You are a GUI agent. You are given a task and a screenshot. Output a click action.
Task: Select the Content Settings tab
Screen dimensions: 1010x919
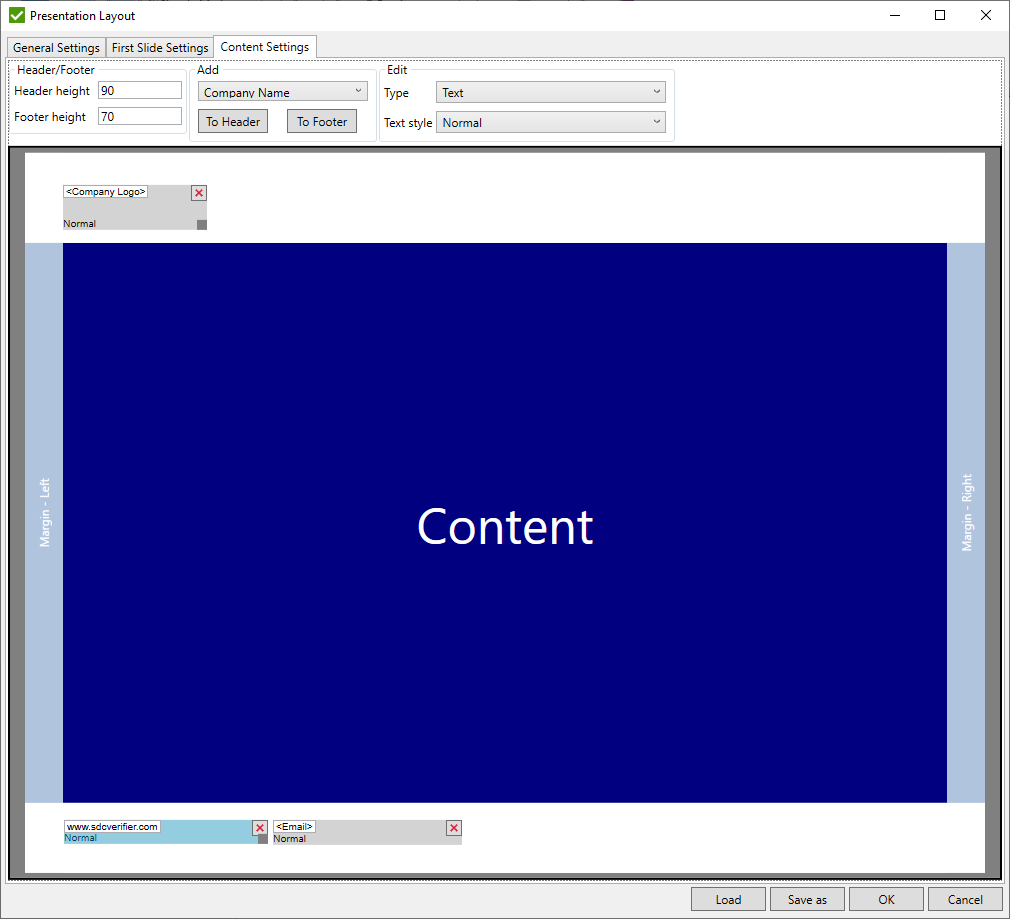pos(264,47)
